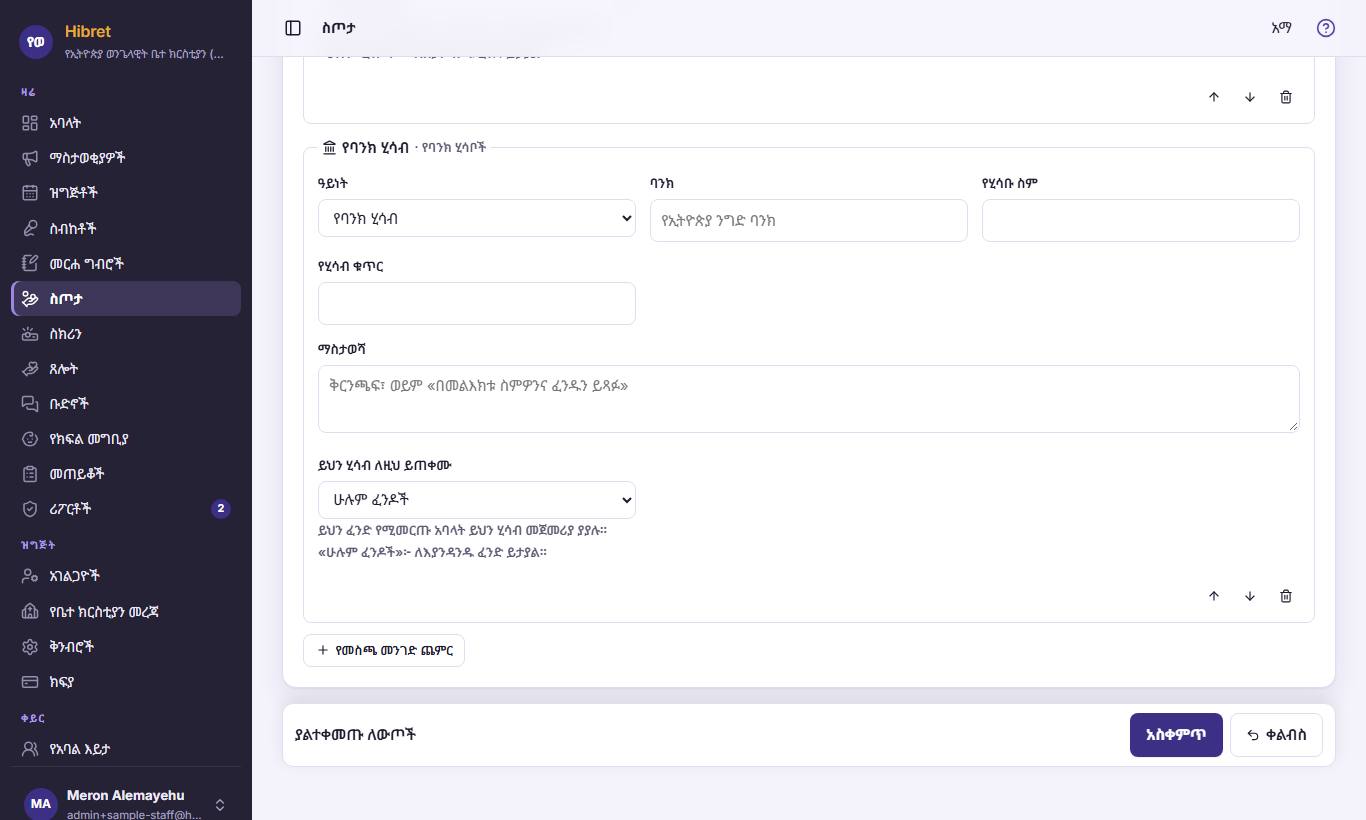Click the አባላት sidebar icon

coord(30,123)
